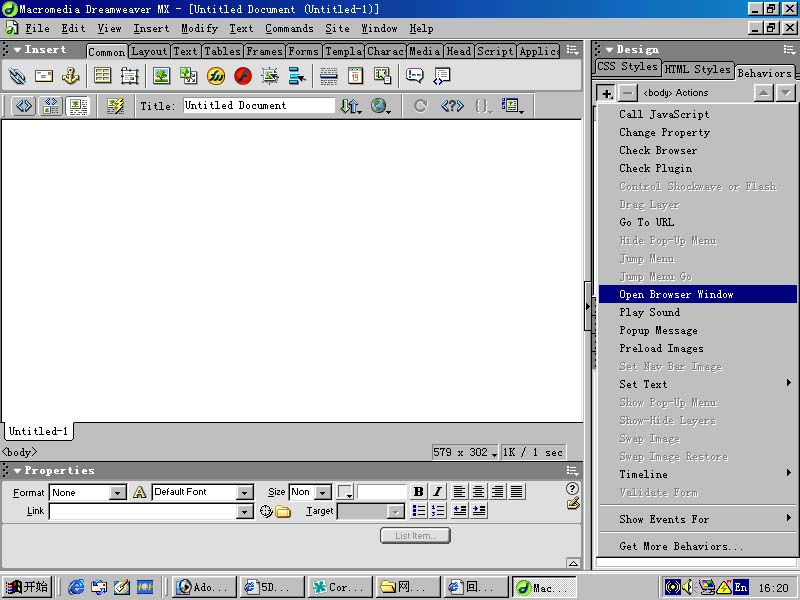Insert a named anchor

tap(70, 76)
